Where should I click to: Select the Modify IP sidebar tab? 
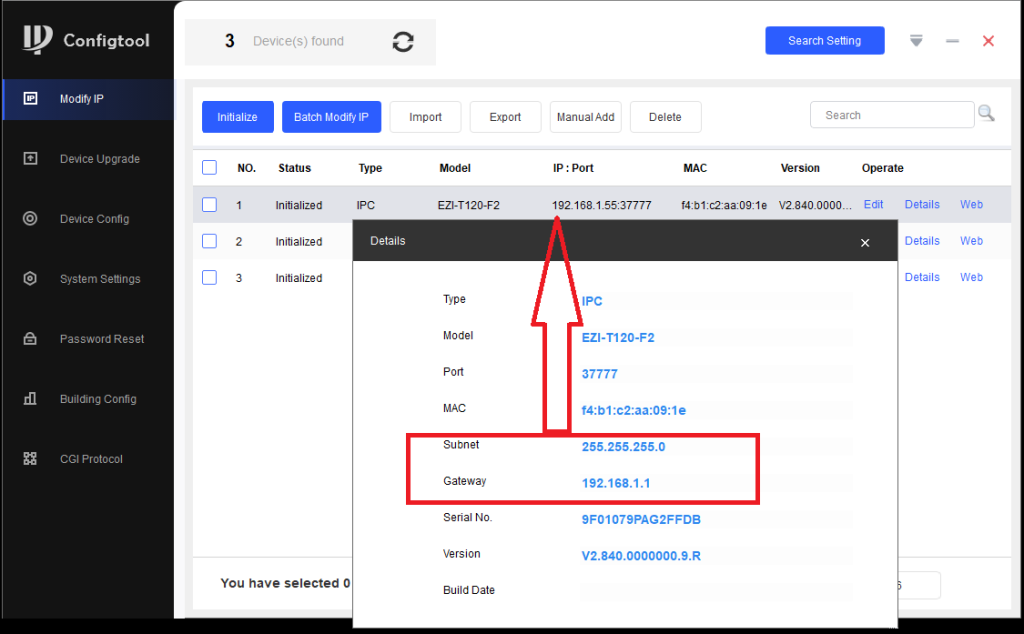click(x=81, y=99)
